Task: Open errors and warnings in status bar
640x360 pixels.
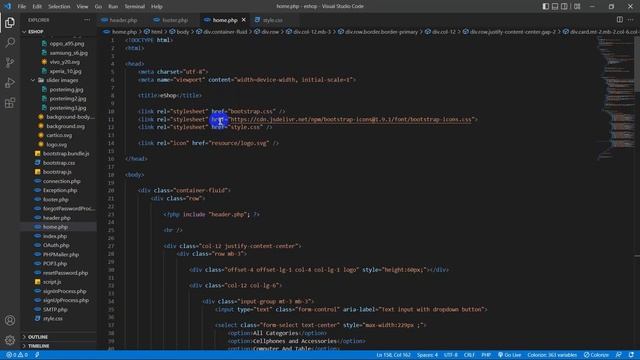Action: 17,355
